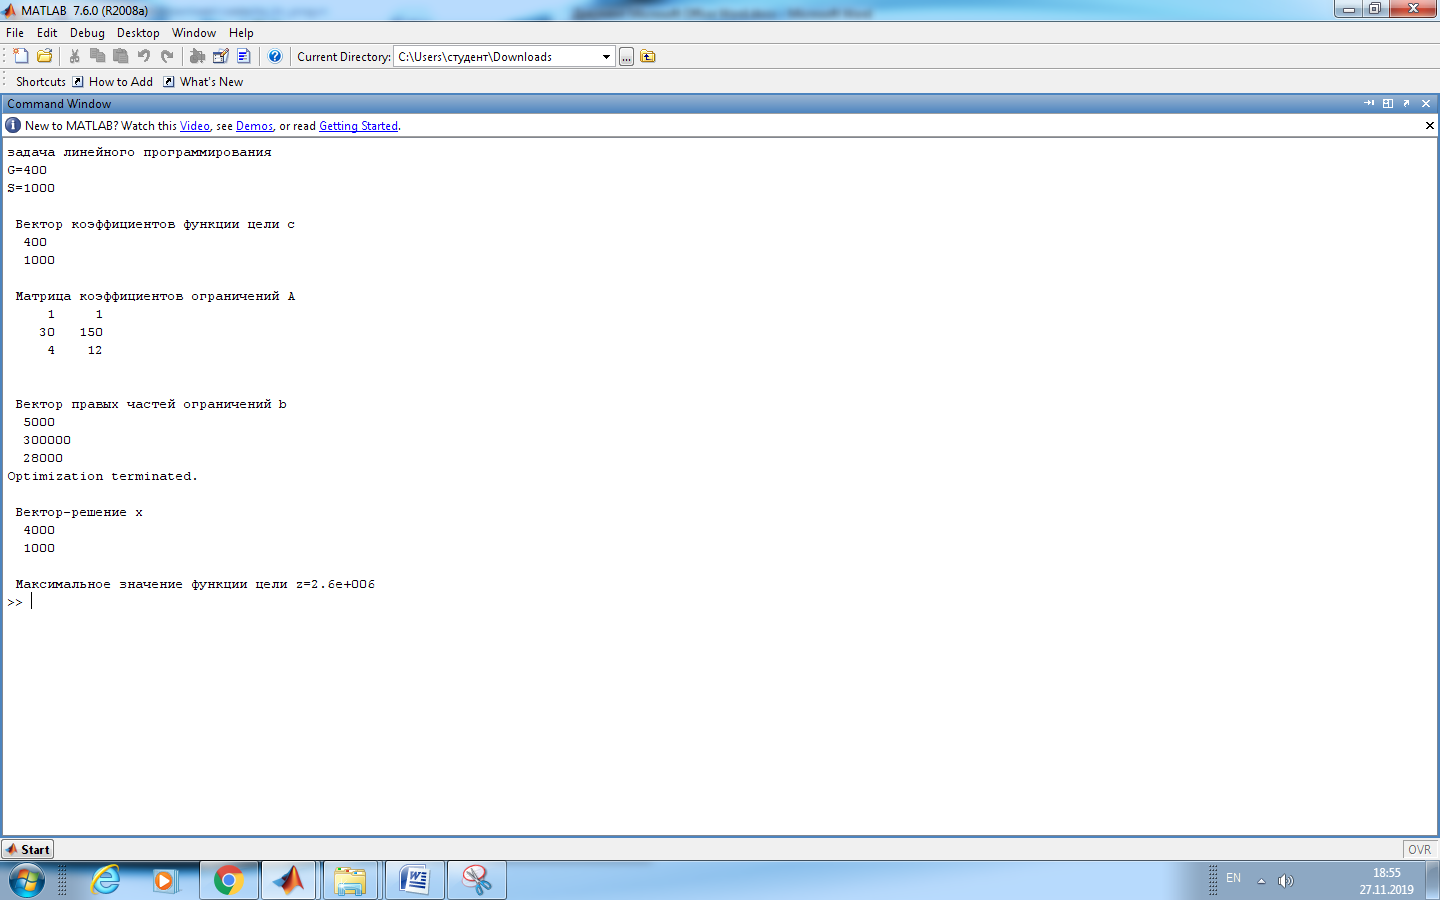Open the Edit menu
1440x900 pixels.
(x=47, y=33)
